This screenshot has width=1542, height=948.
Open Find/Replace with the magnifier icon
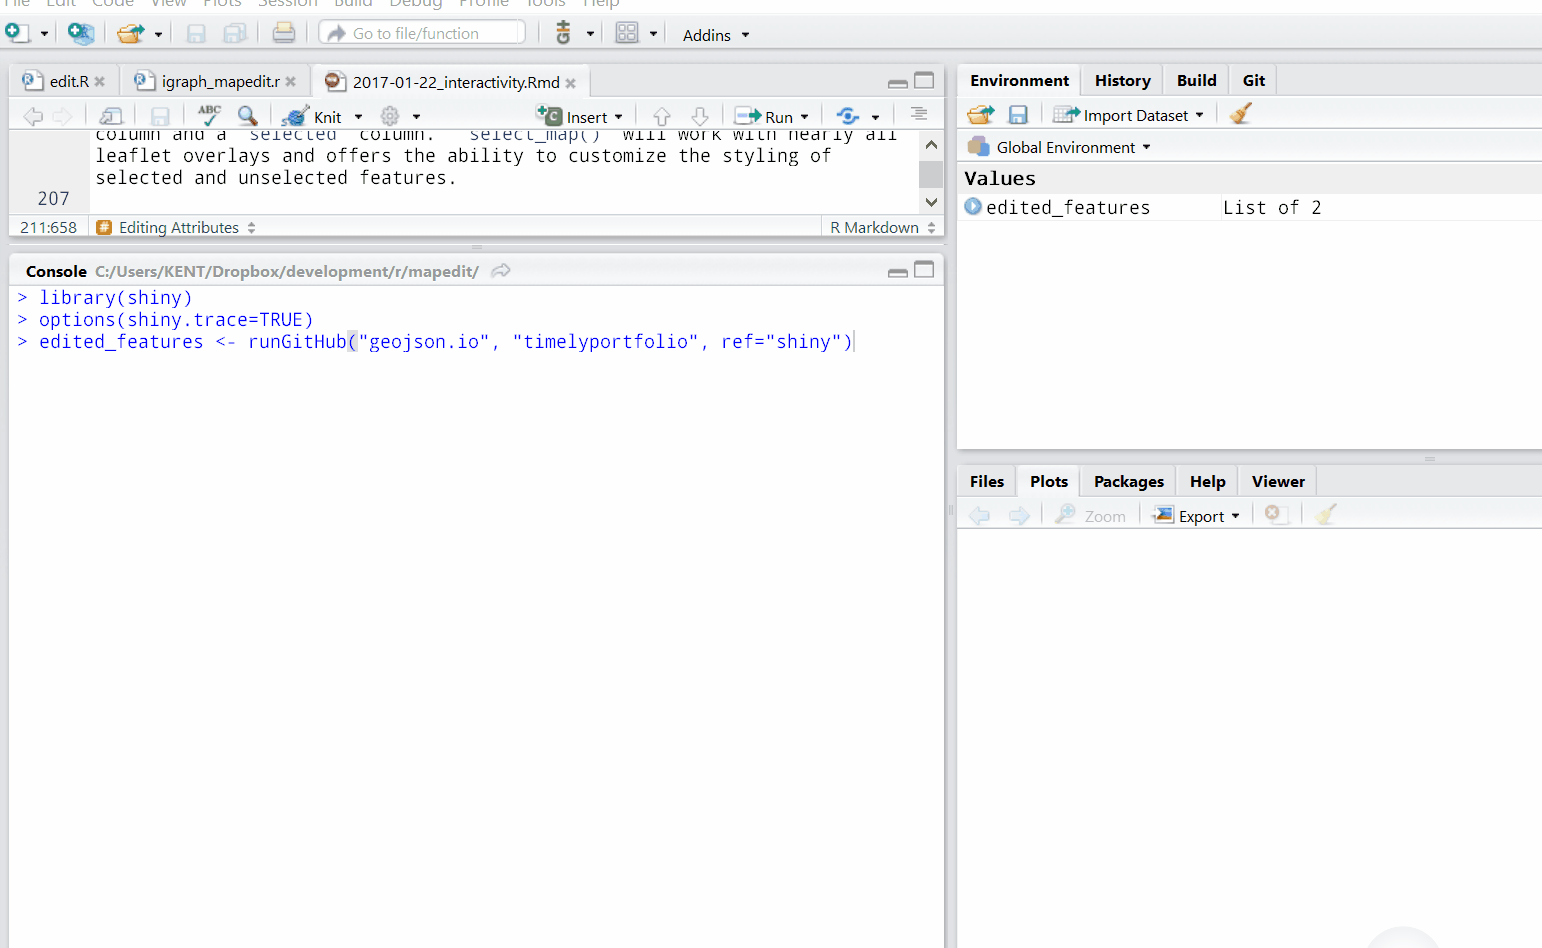(247, 115)
